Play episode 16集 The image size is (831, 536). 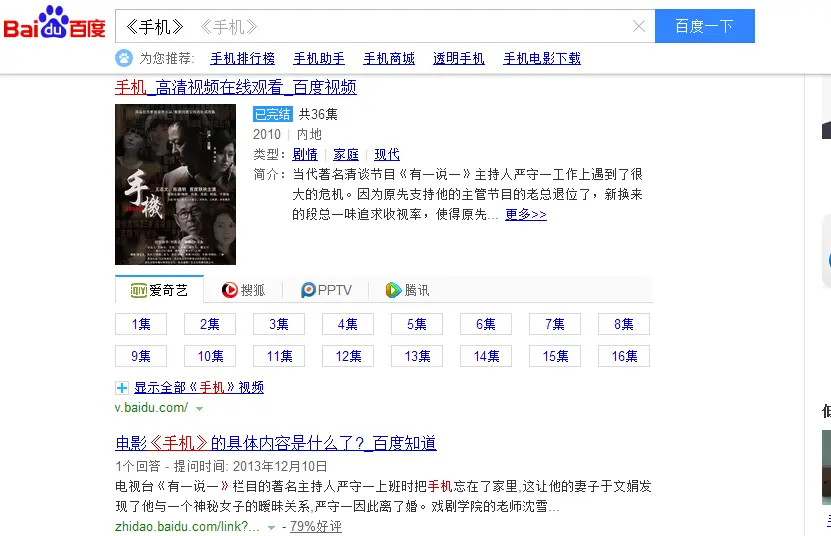click(x=624, y=356)
